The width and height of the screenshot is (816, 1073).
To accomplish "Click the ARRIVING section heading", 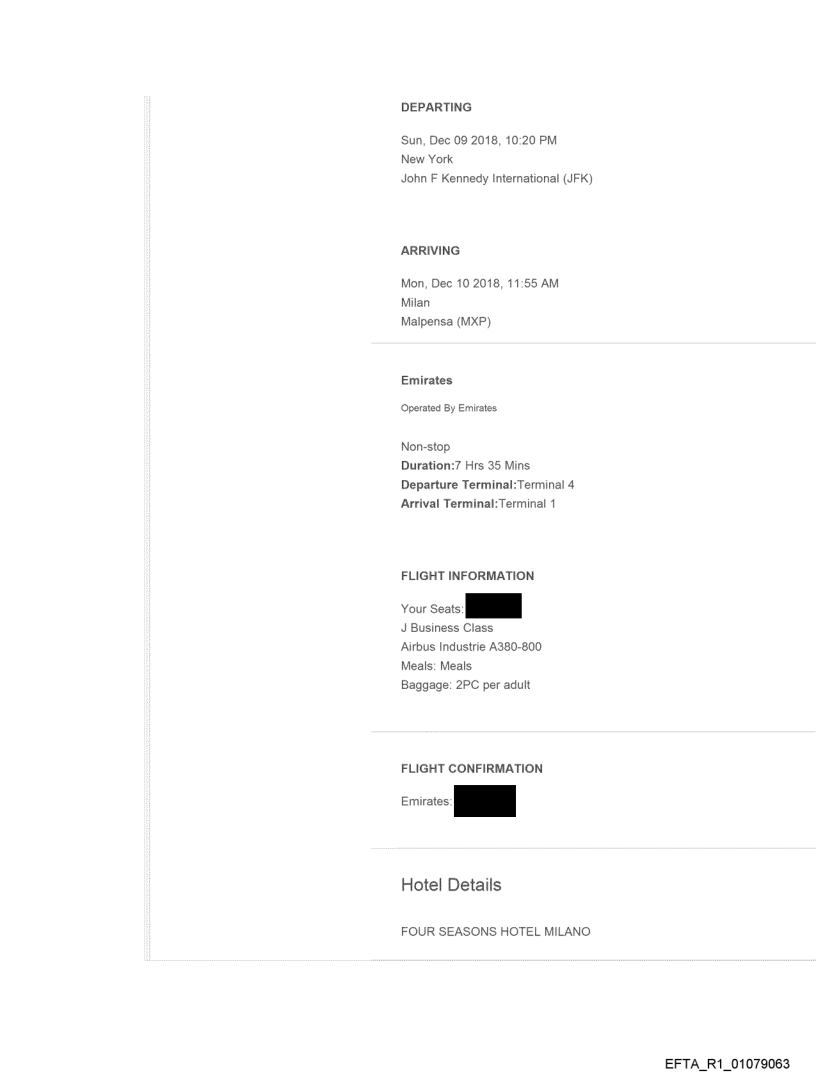I will (430, 251).
